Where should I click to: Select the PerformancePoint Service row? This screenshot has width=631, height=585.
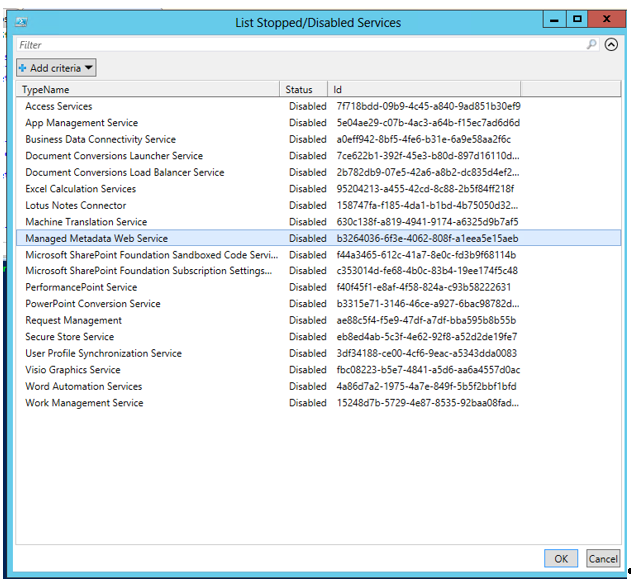318,287
